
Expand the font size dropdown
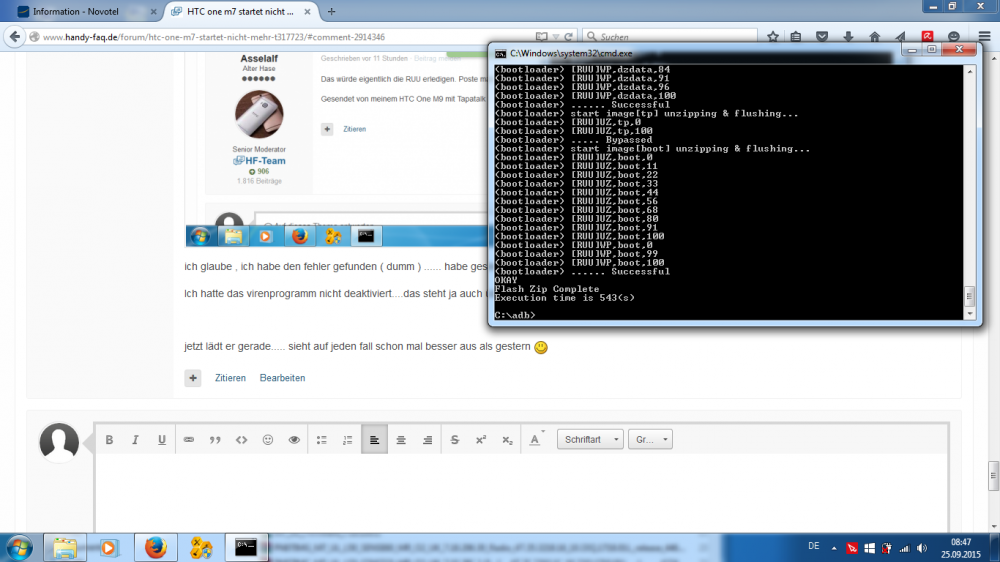click(x=650, y=439)
